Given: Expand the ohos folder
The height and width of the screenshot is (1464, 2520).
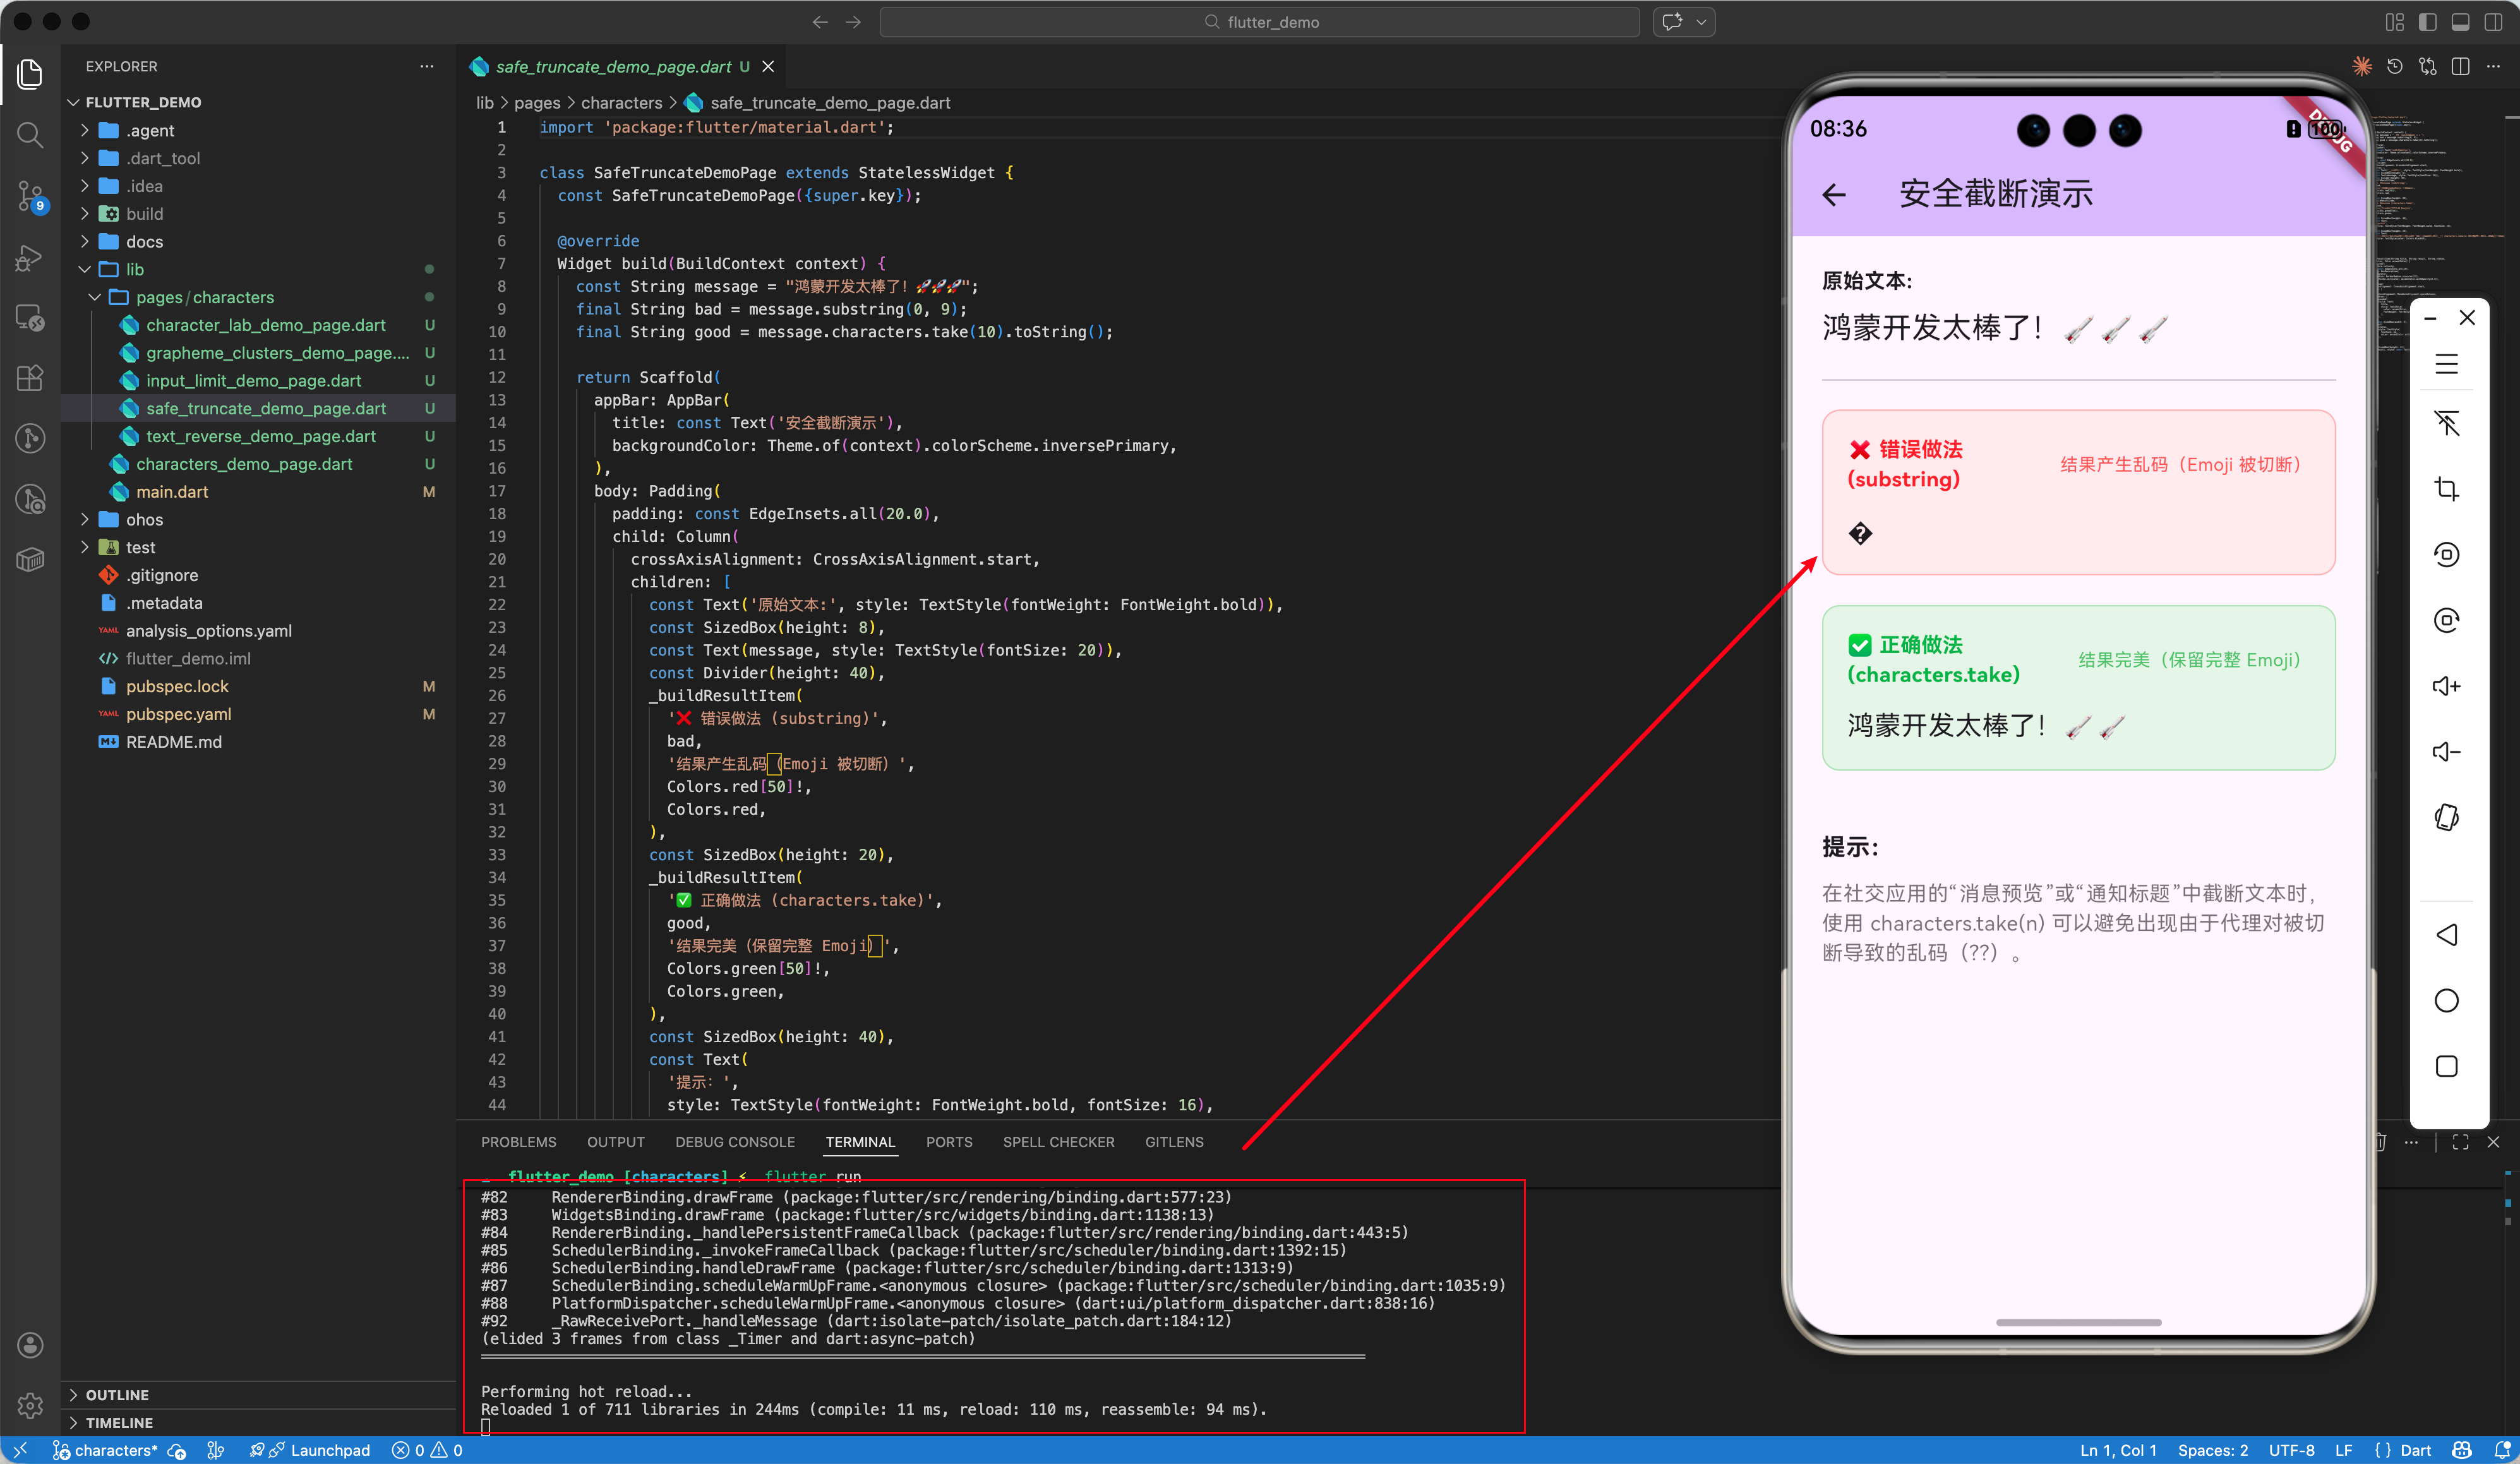Looking at the screenshot, I should (x=144, y=519).
